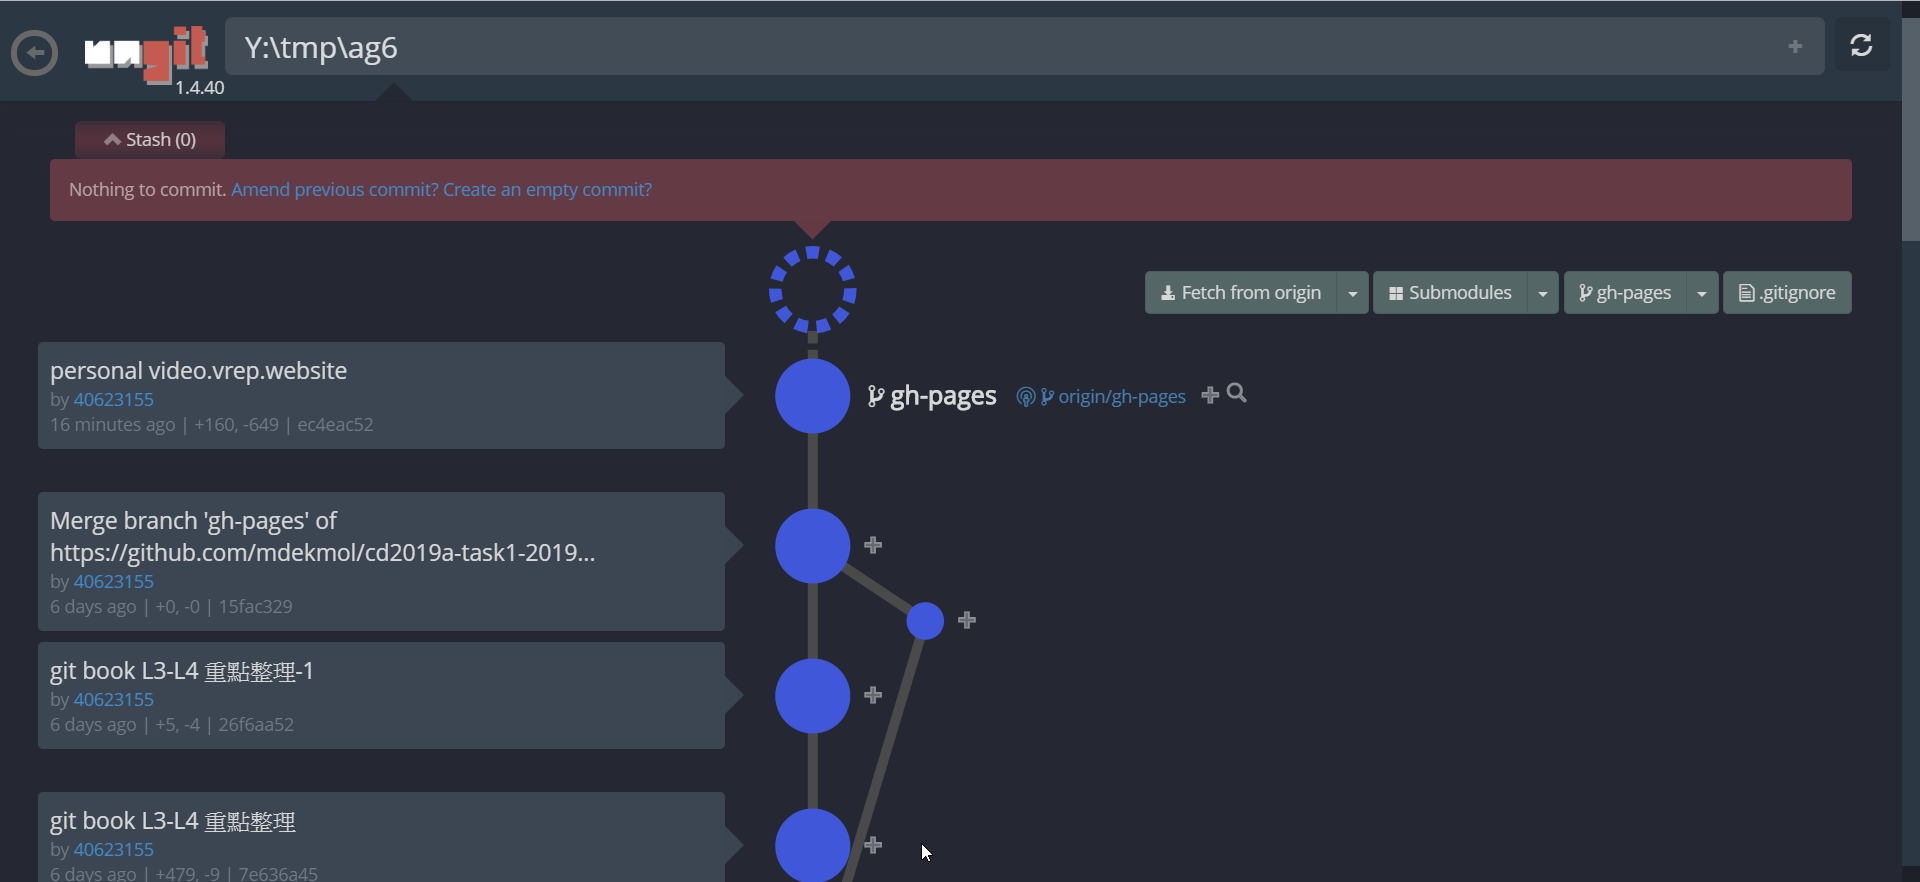Open Fetch from origin dropdown arrow
Viewport: 1920px width, 882px height.
coord(1353,293)
